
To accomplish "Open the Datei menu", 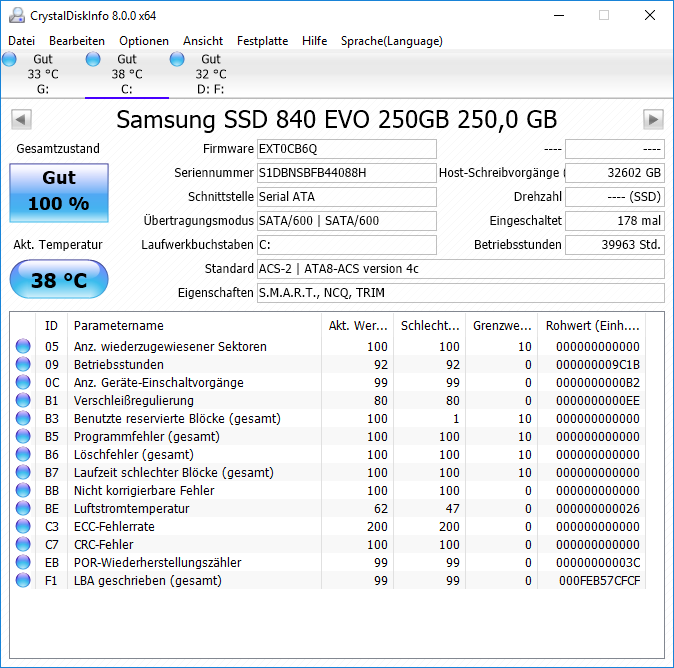I will (x=21, y=41).
